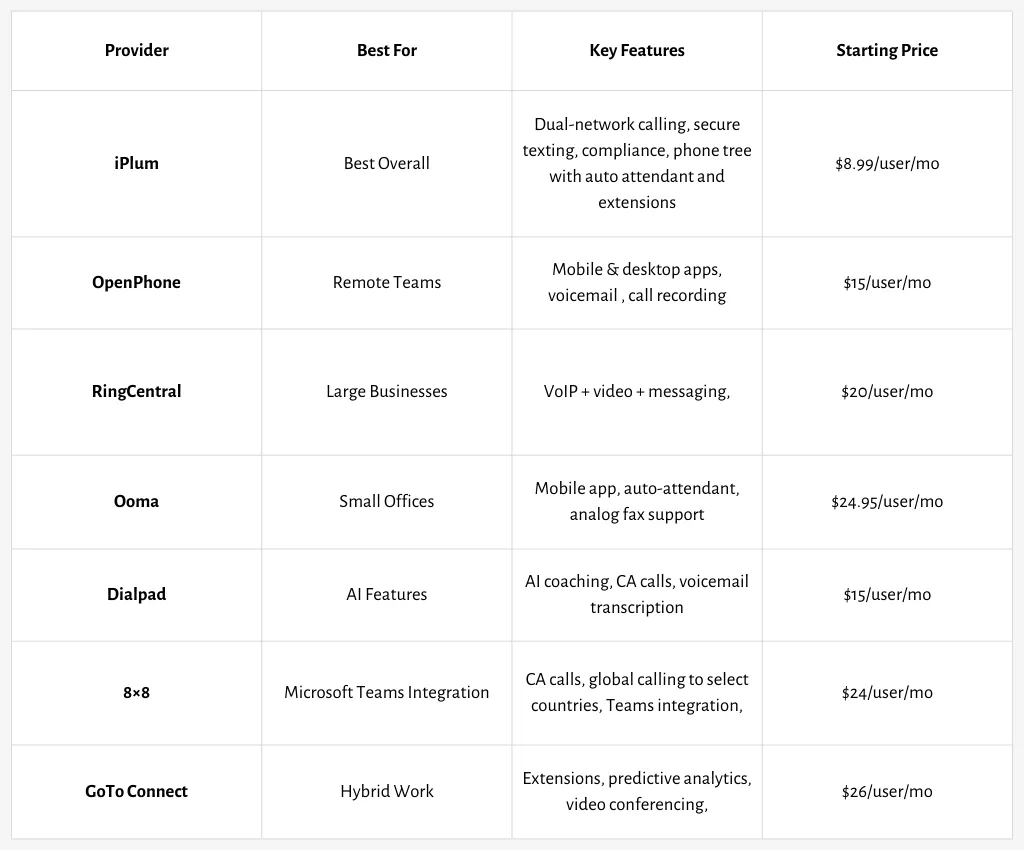Select the iPlum provider name
Viewport: 1024px width, 850px height.
click(136, 163)
